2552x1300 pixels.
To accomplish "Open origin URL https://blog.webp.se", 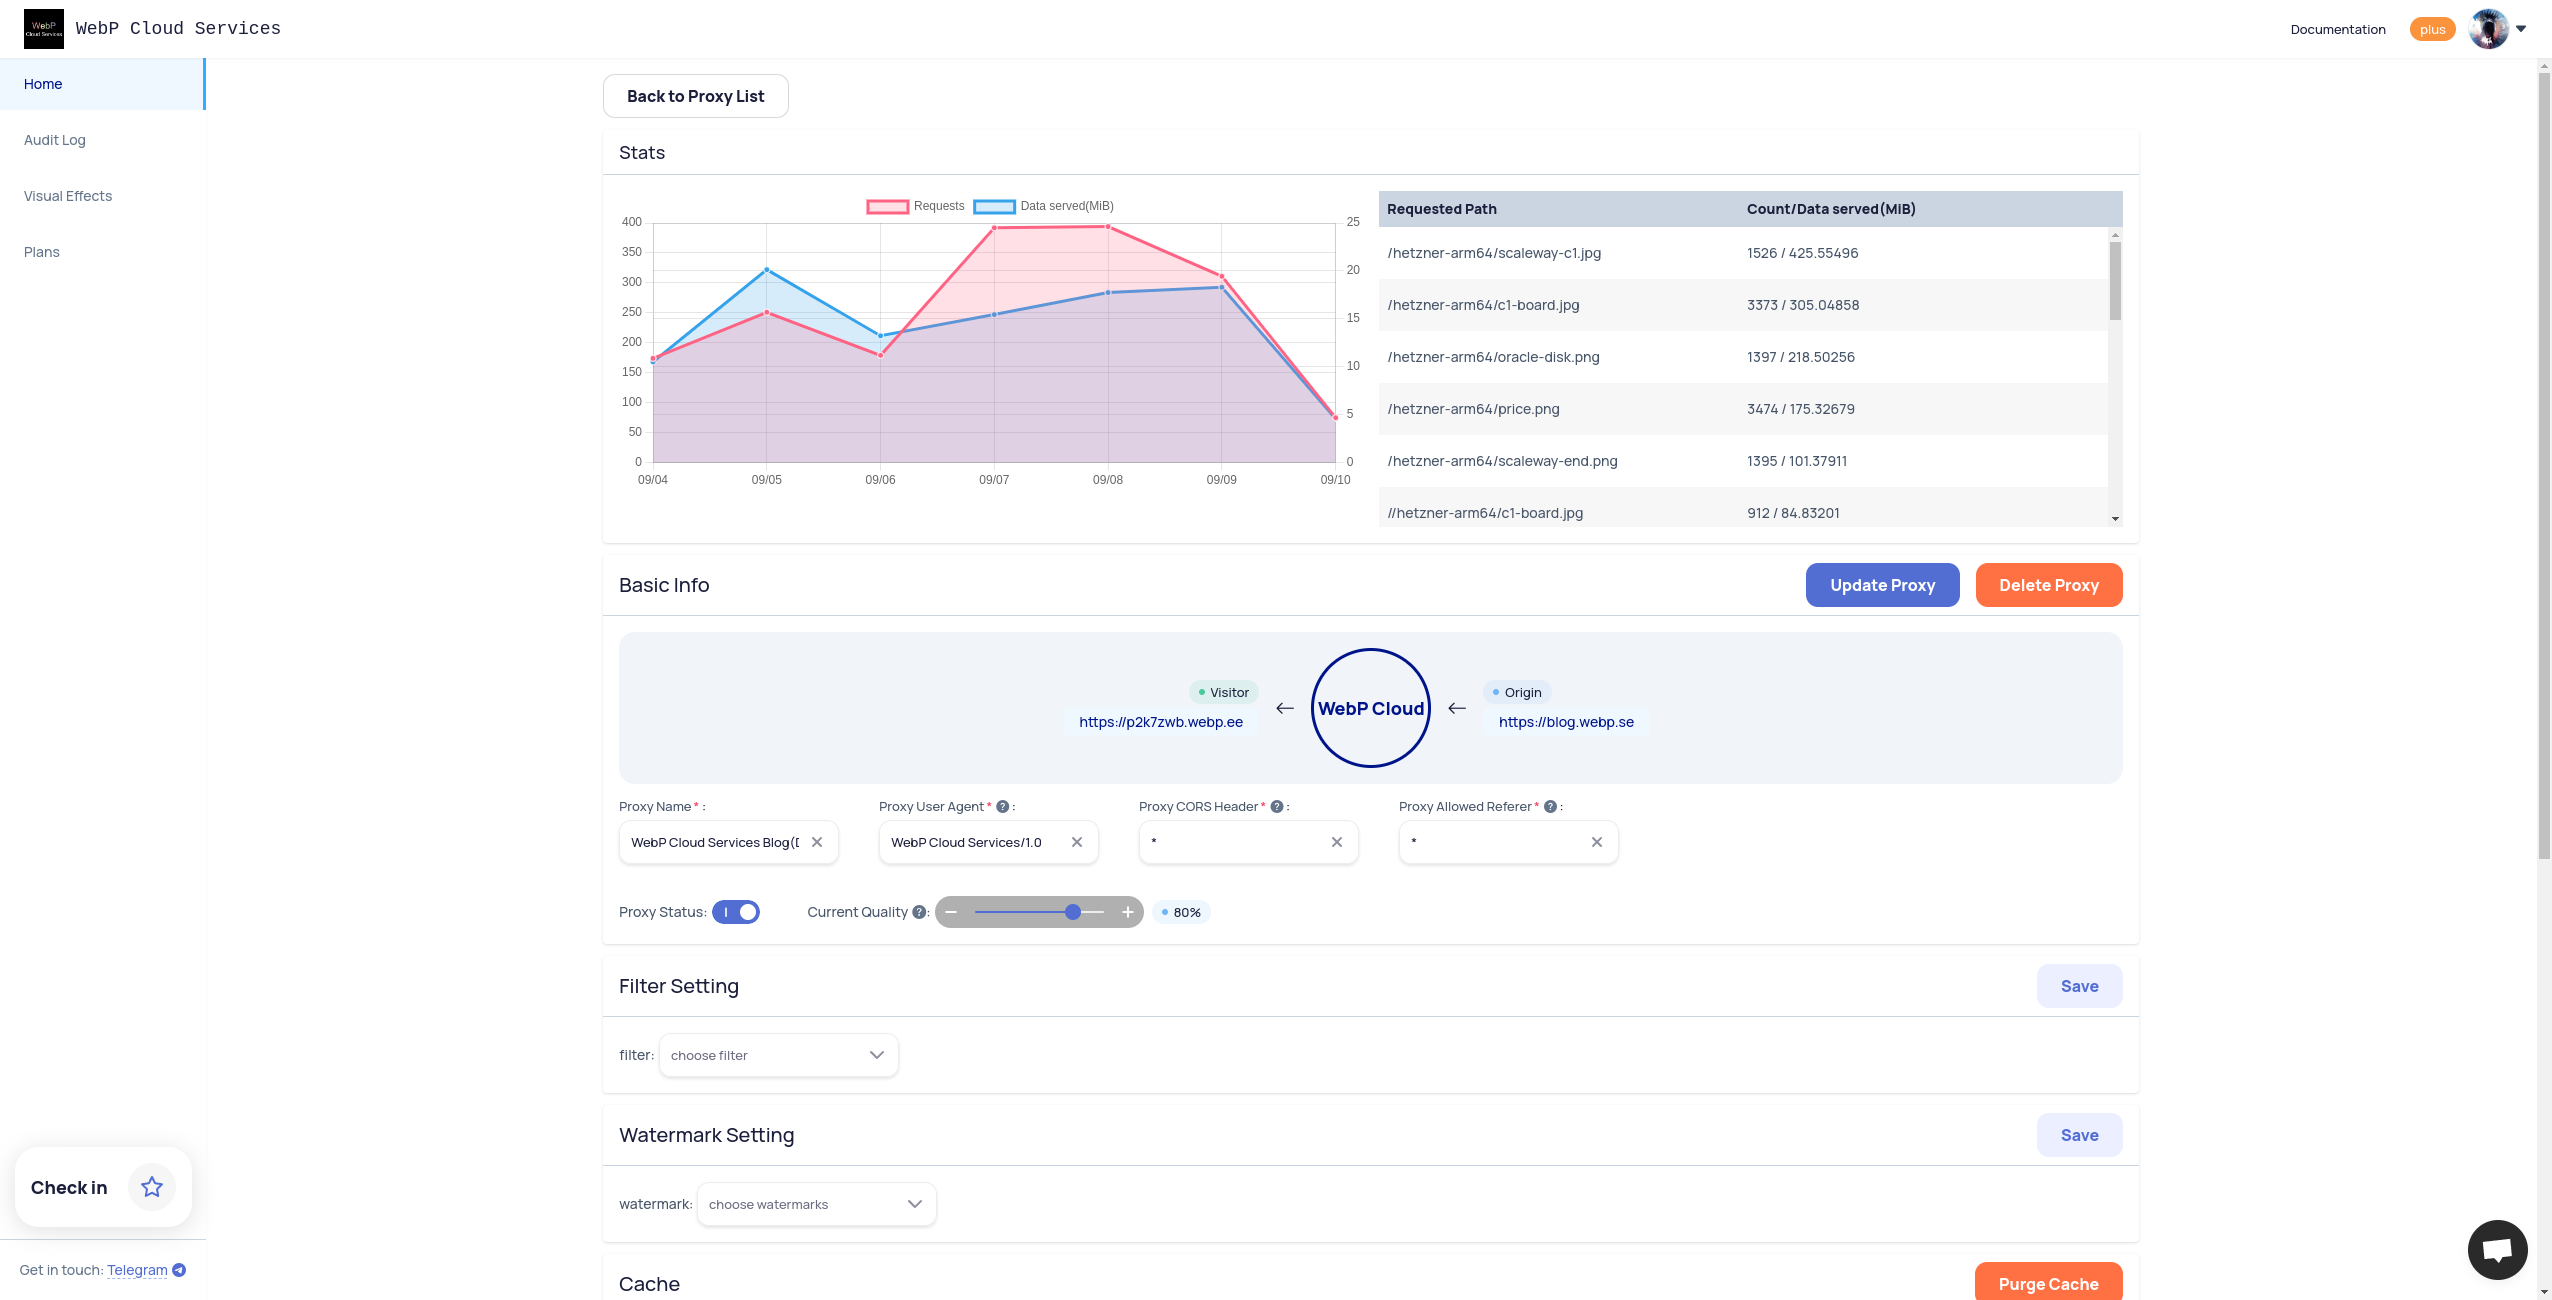I will (x=1566, y=722).
